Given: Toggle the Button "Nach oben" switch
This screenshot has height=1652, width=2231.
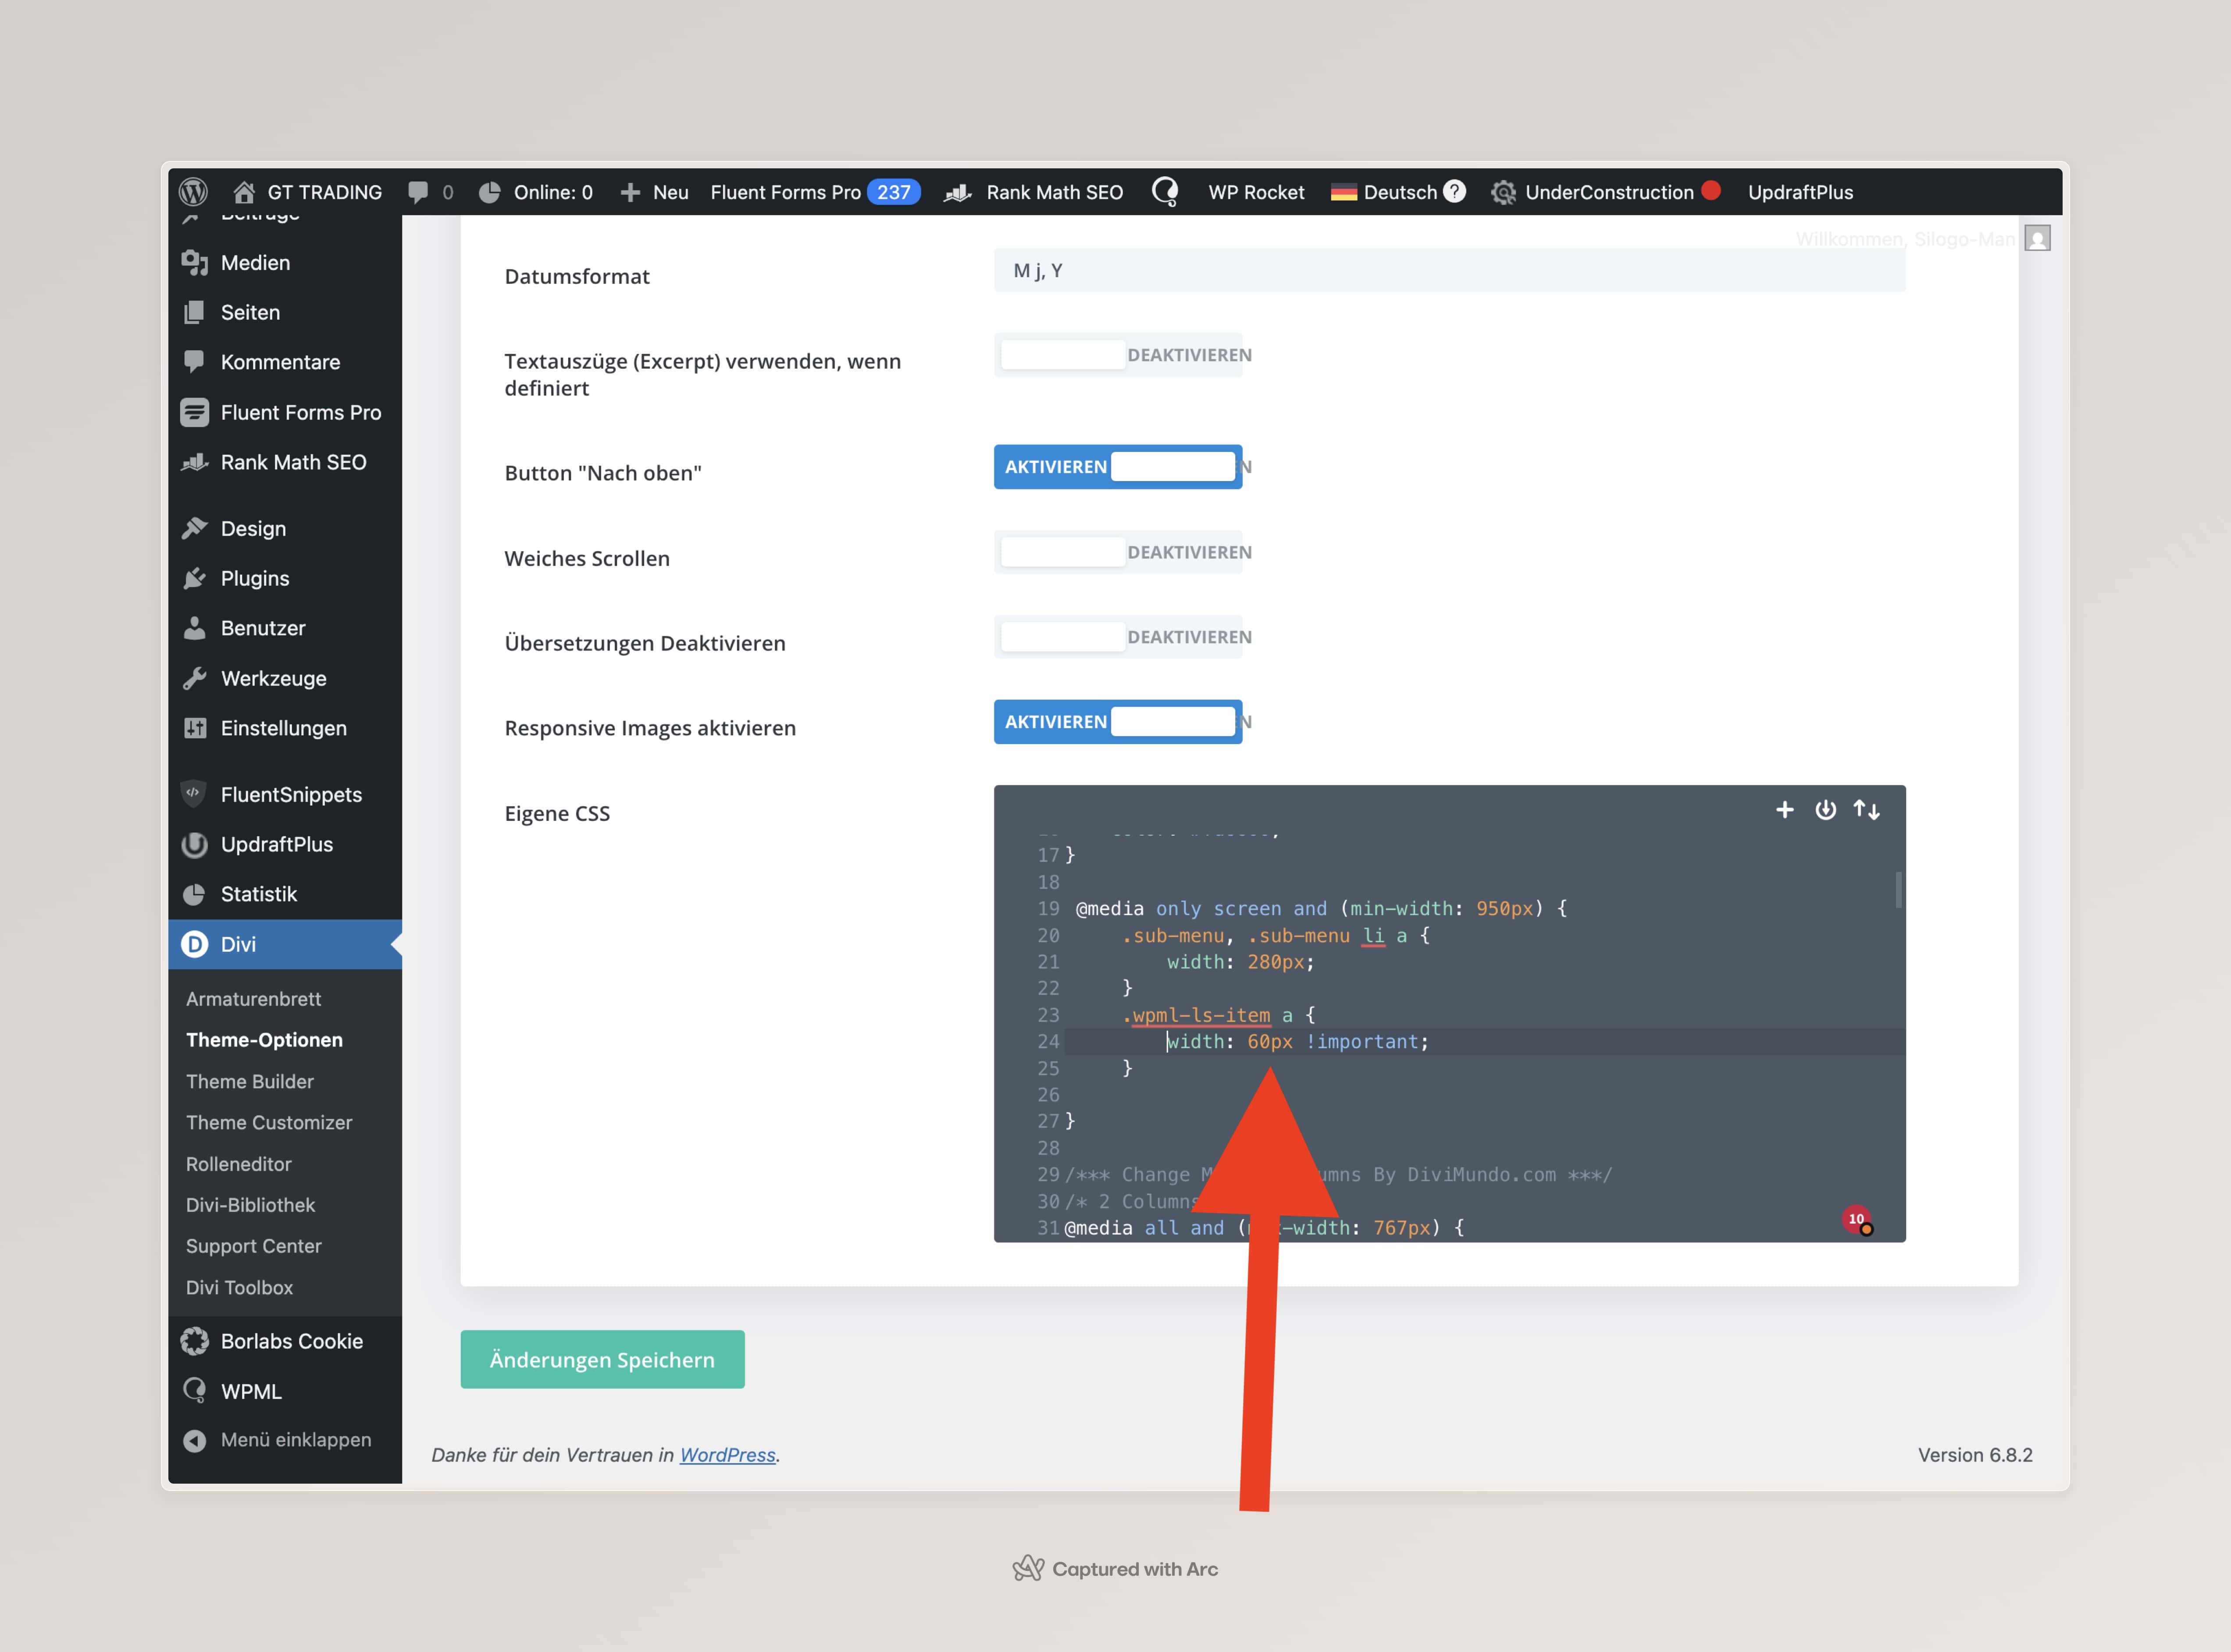Looking at the screenshot, I should tap(1118, 467).
